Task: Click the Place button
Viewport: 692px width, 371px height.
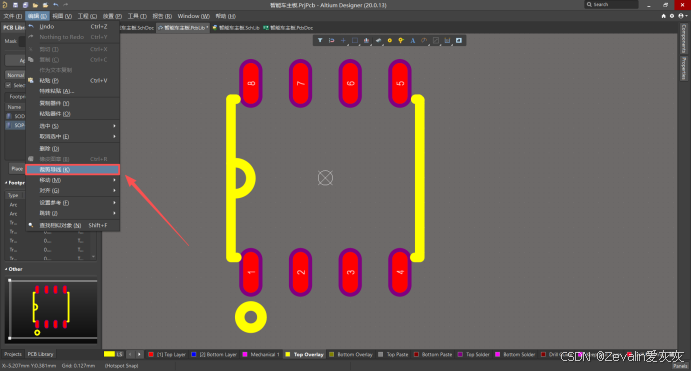Action: [x=17, y=169]
